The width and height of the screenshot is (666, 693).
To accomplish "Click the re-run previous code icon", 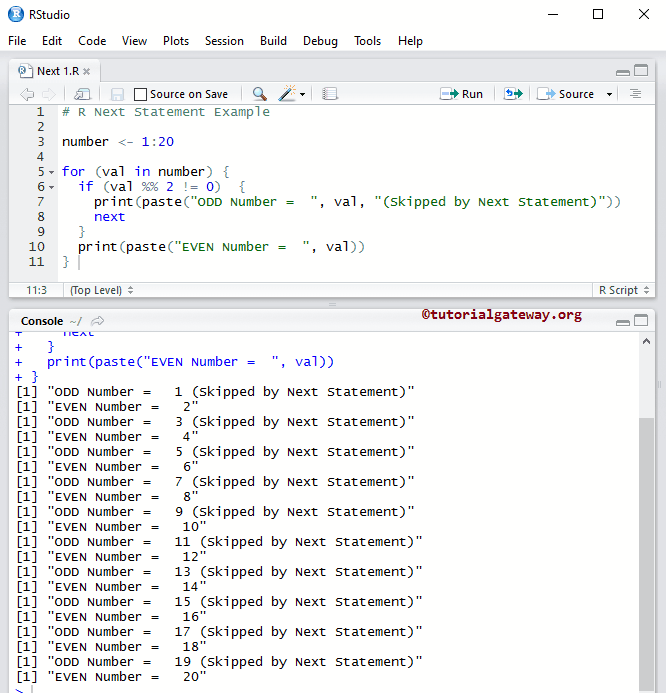I will pyautogui.click(x=513, y=94).
